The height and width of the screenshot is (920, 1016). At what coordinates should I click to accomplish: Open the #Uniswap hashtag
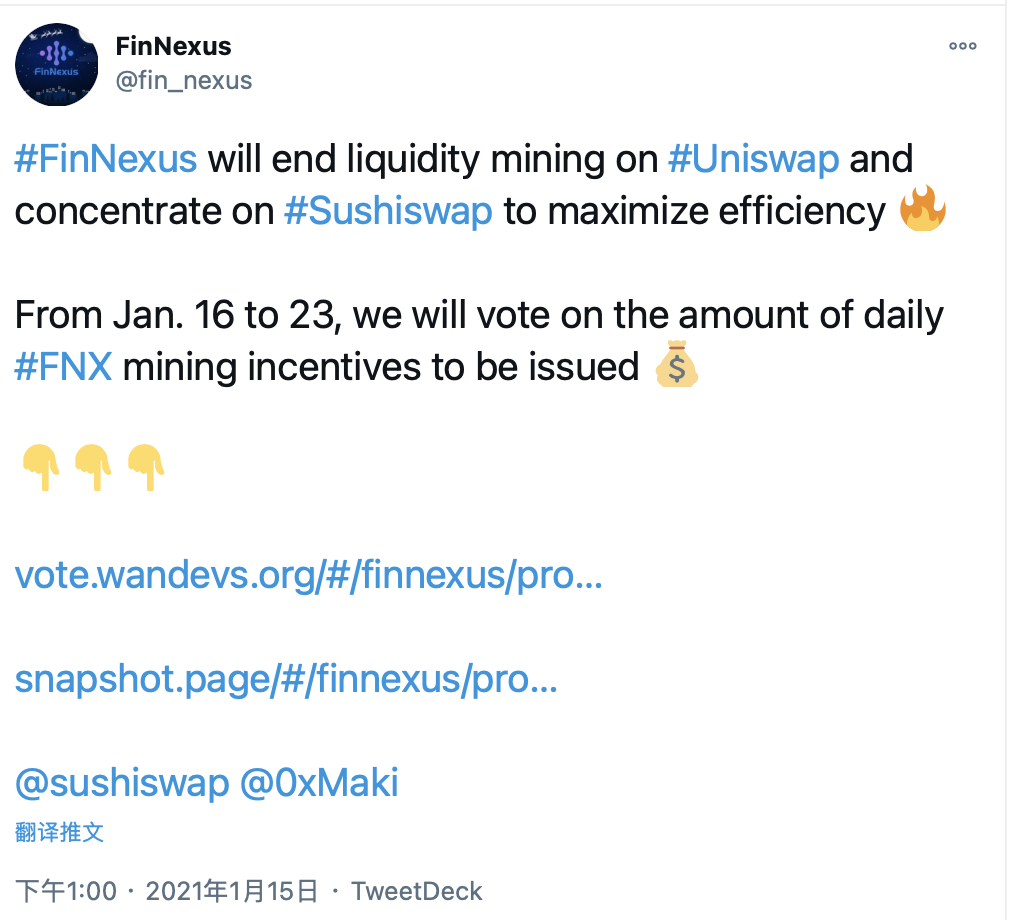[x=754, y=160]
